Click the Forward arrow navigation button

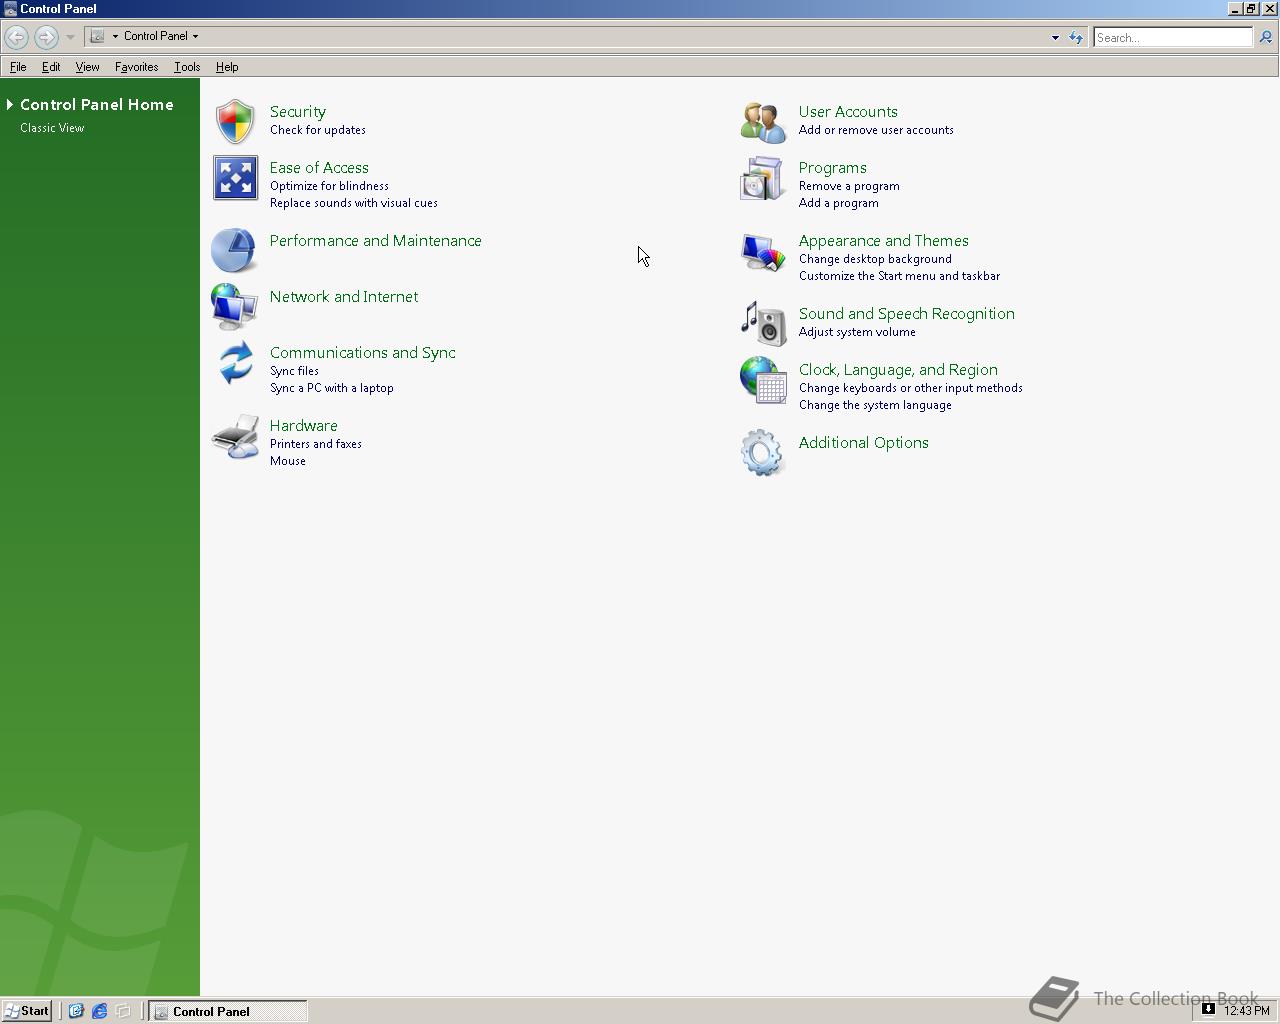pos(46,37)
